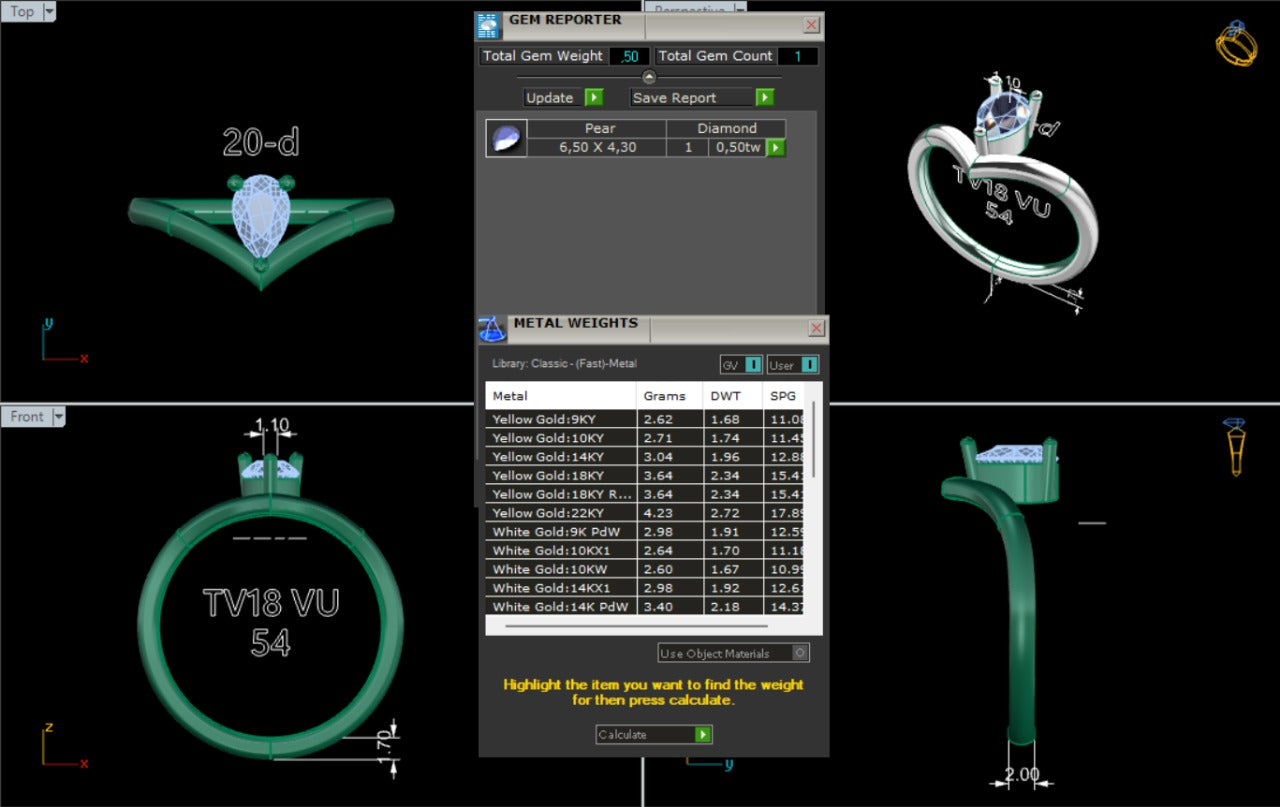This screenshot has height=807, width=1280.
Task: Click the 4.23 grams value for 22KY
Action: tap(658, 512)
